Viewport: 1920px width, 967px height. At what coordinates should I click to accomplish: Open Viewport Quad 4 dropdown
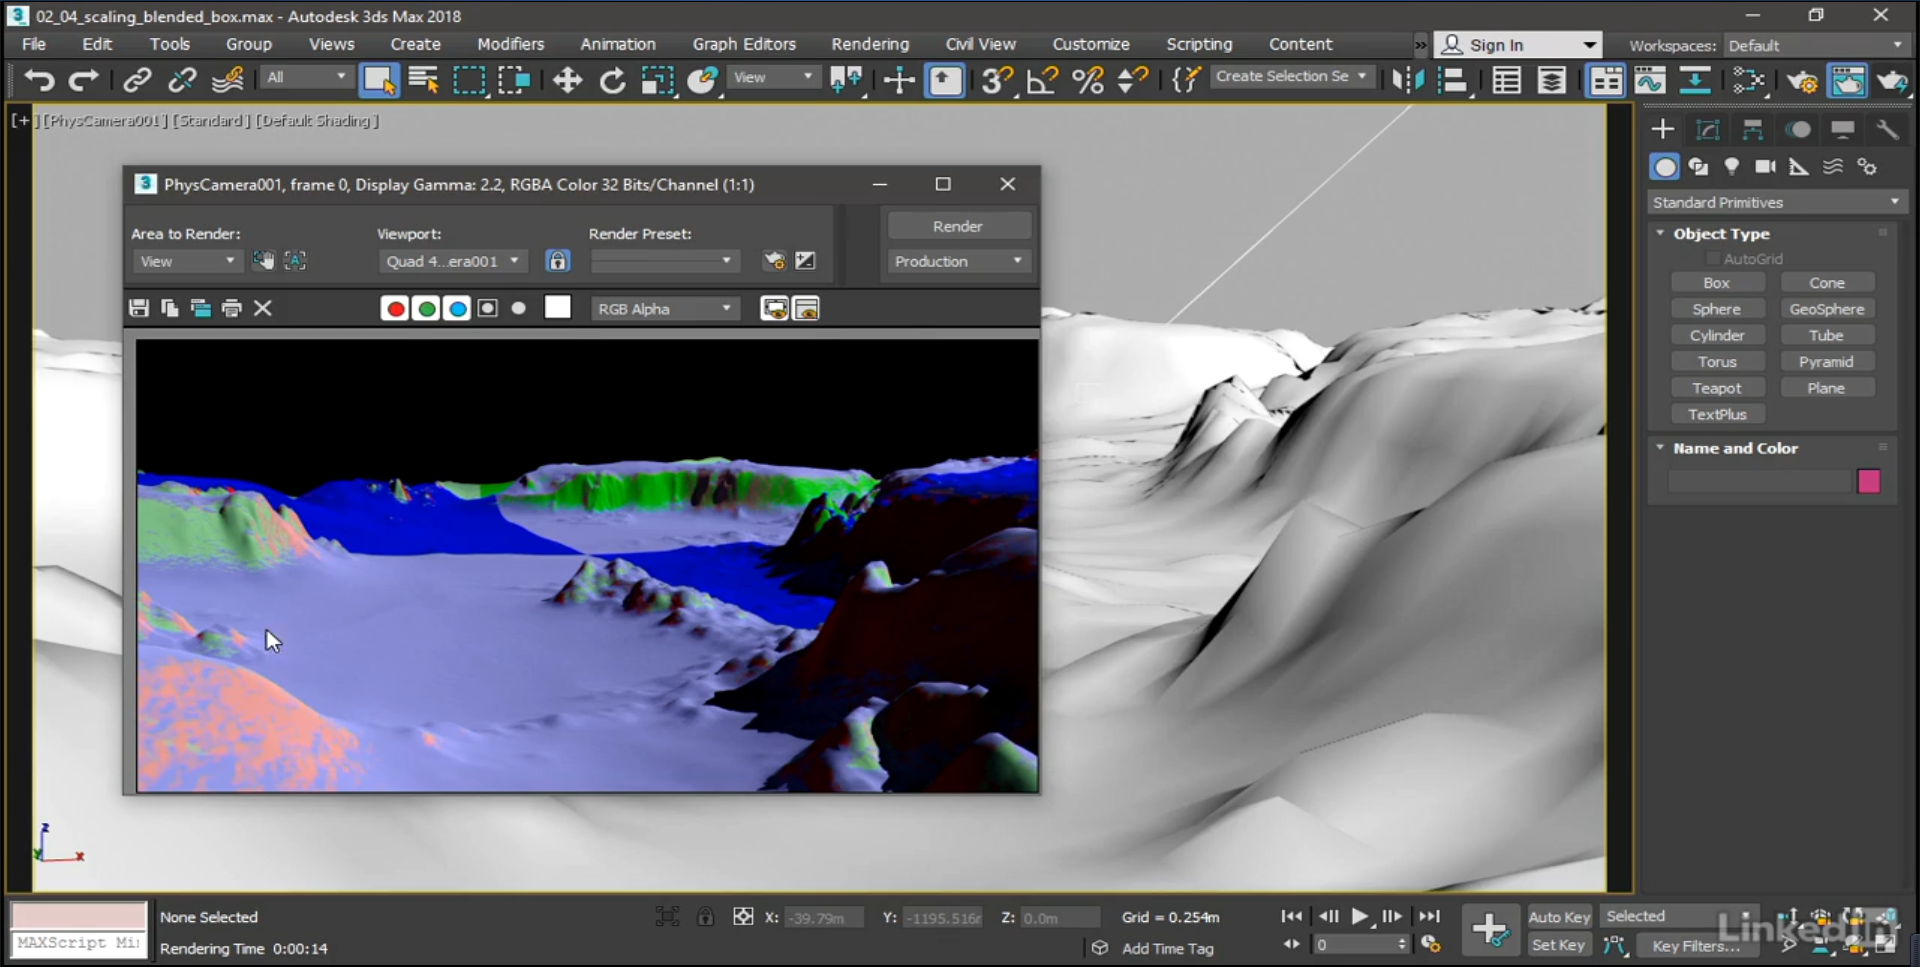[x=453, y=261]
